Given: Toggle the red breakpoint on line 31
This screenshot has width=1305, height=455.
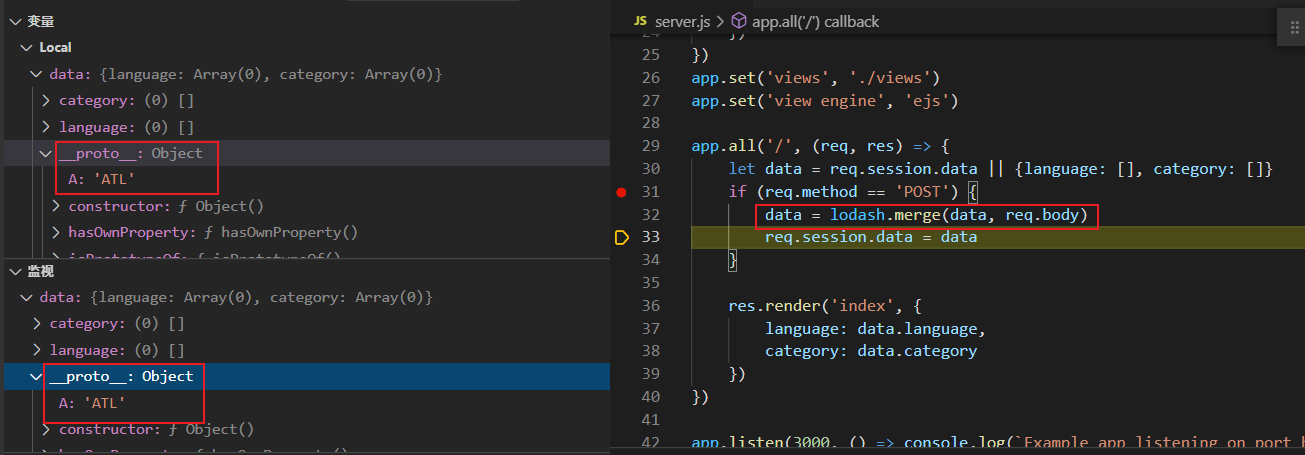Looking at the screenshot, I should [621, 191].
